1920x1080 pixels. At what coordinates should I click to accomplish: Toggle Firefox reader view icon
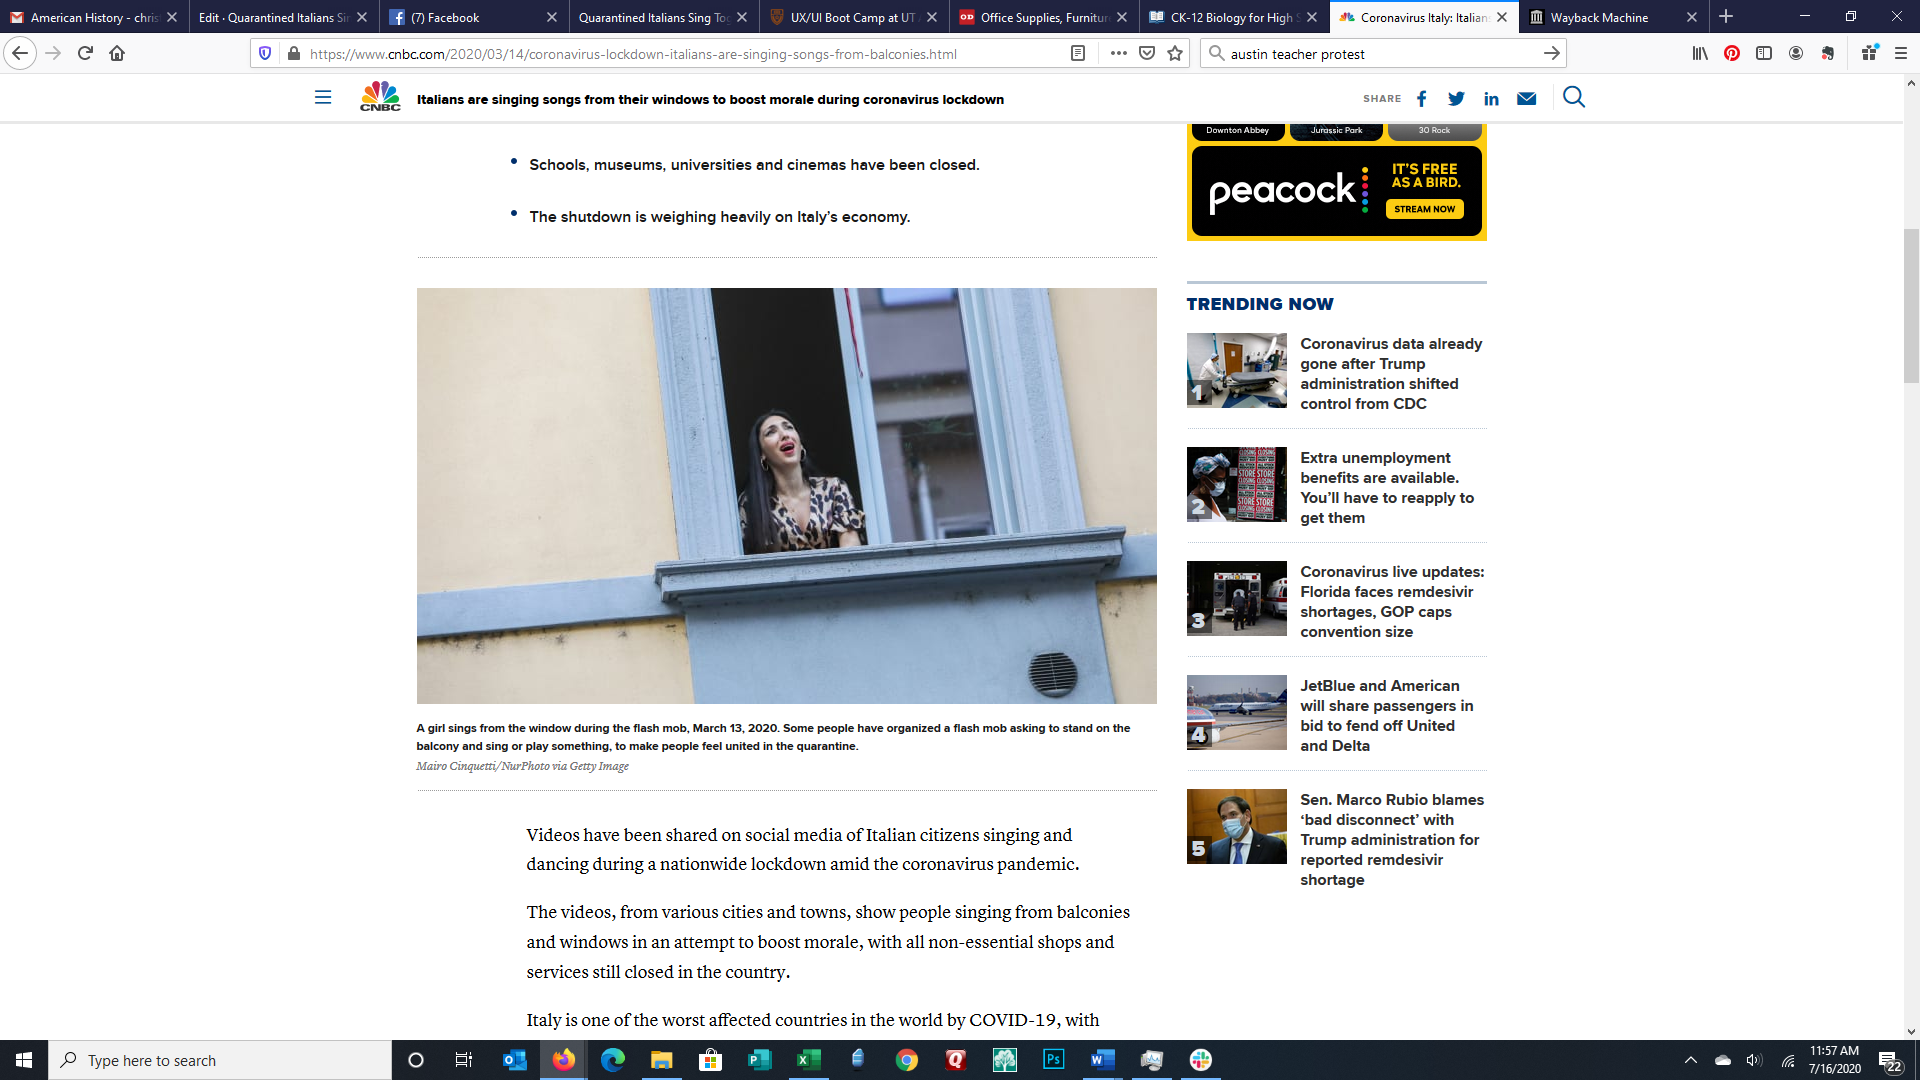(x=1078, y=53)
